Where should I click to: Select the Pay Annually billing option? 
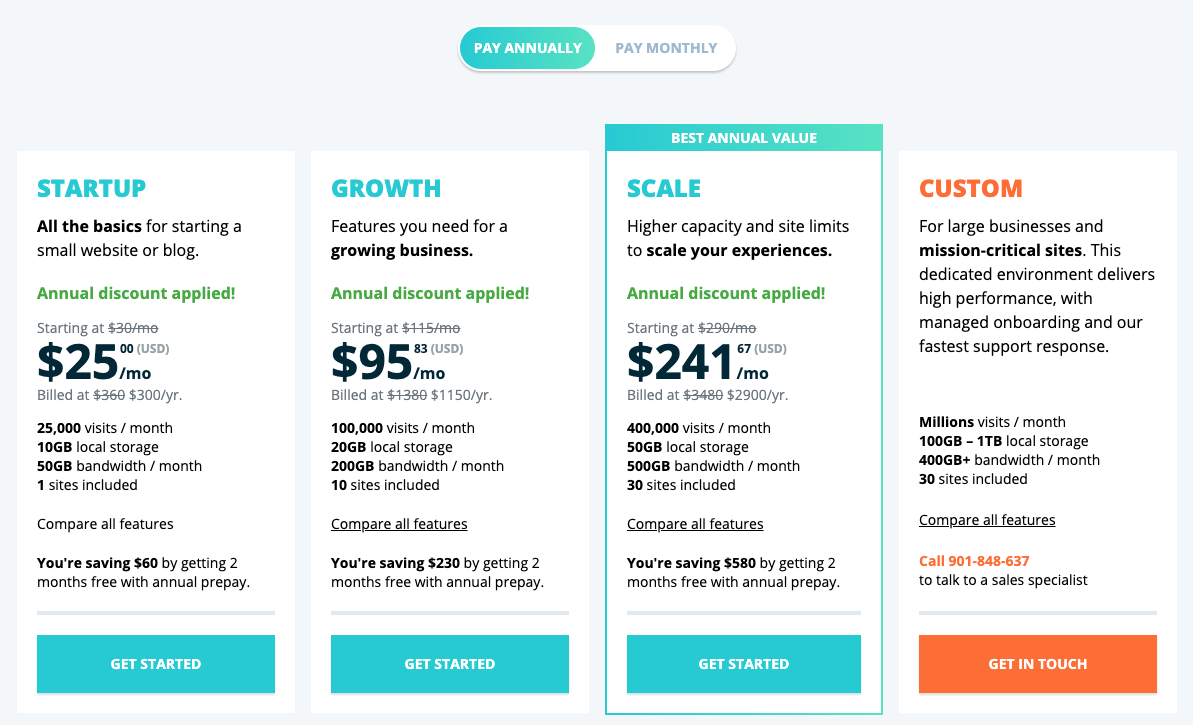527,48
